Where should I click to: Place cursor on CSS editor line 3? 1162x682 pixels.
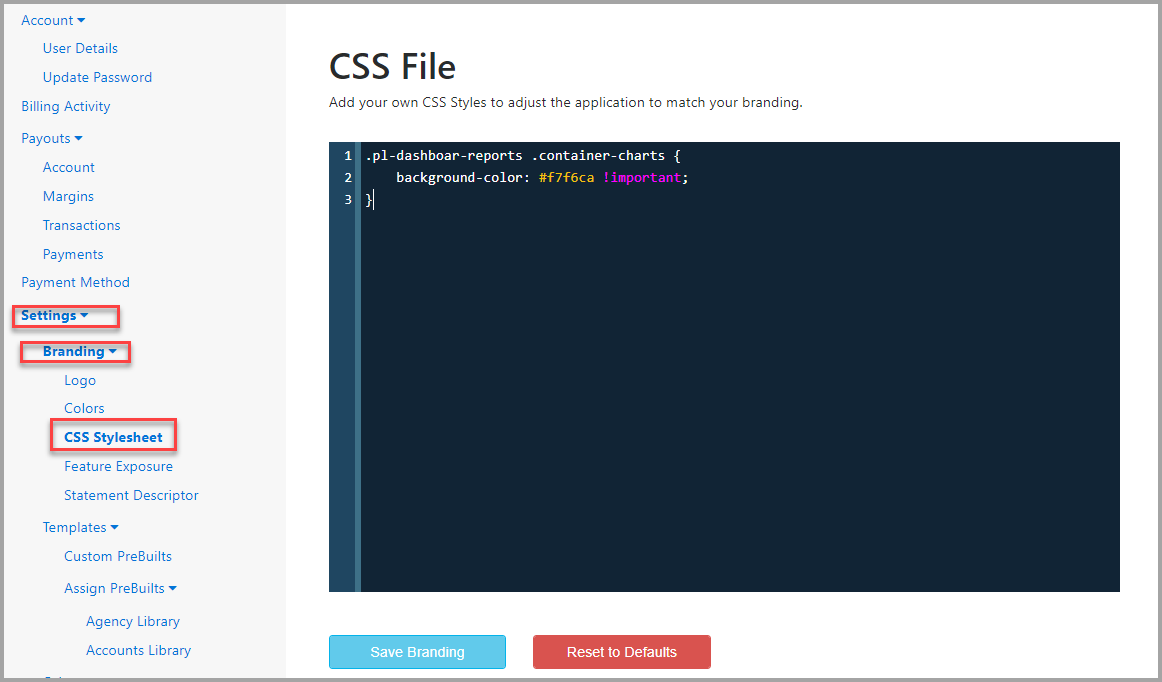coord(740,199)
